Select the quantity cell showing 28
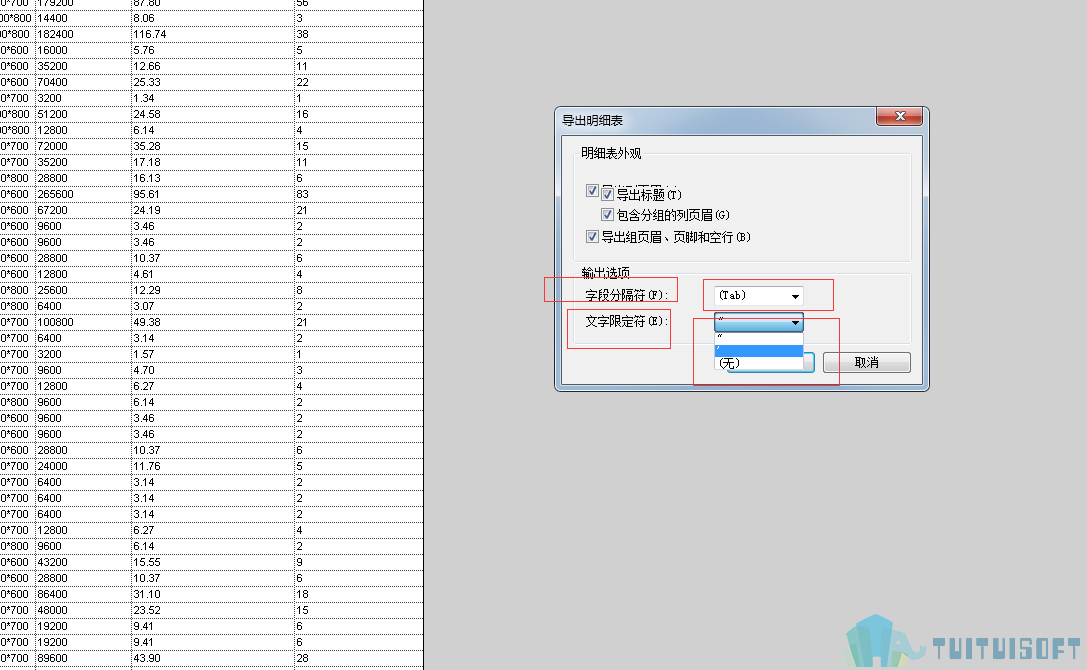This screenshot has width=1087, height=670. (x=358, y=658)
